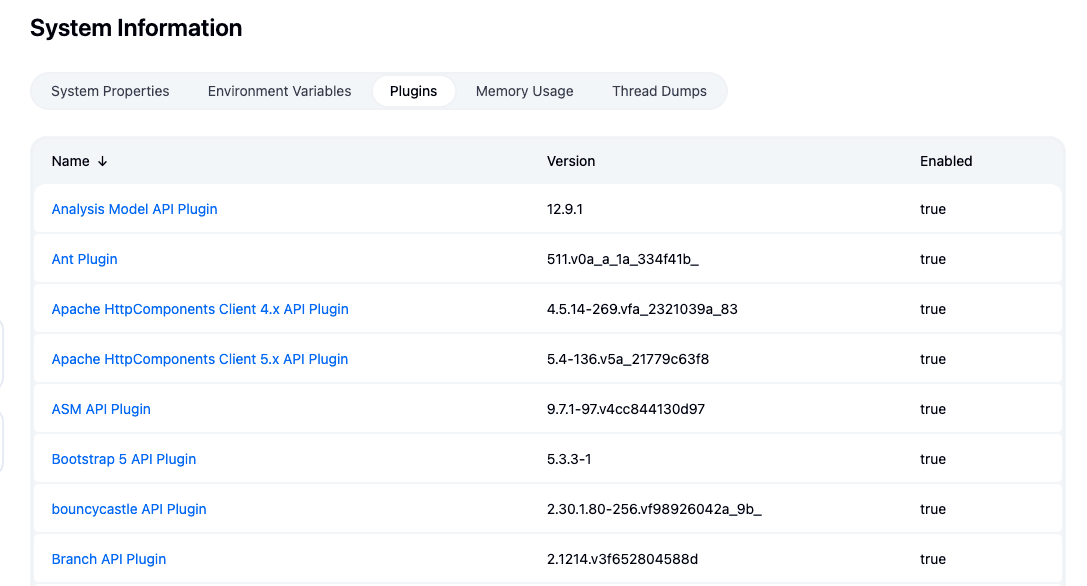Open the Branch API Plugin link
Viewport: 1087px width, 586px height.
109,559
